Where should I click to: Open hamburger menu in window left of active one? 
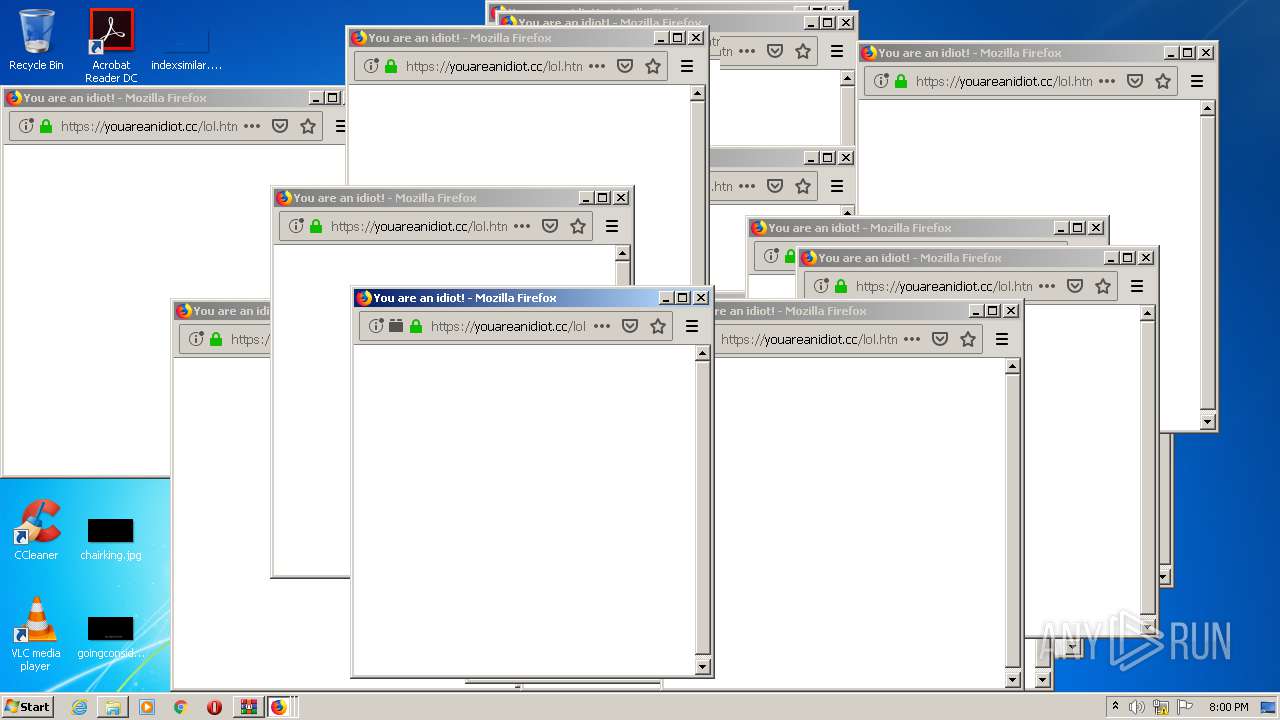pos(612,226)
